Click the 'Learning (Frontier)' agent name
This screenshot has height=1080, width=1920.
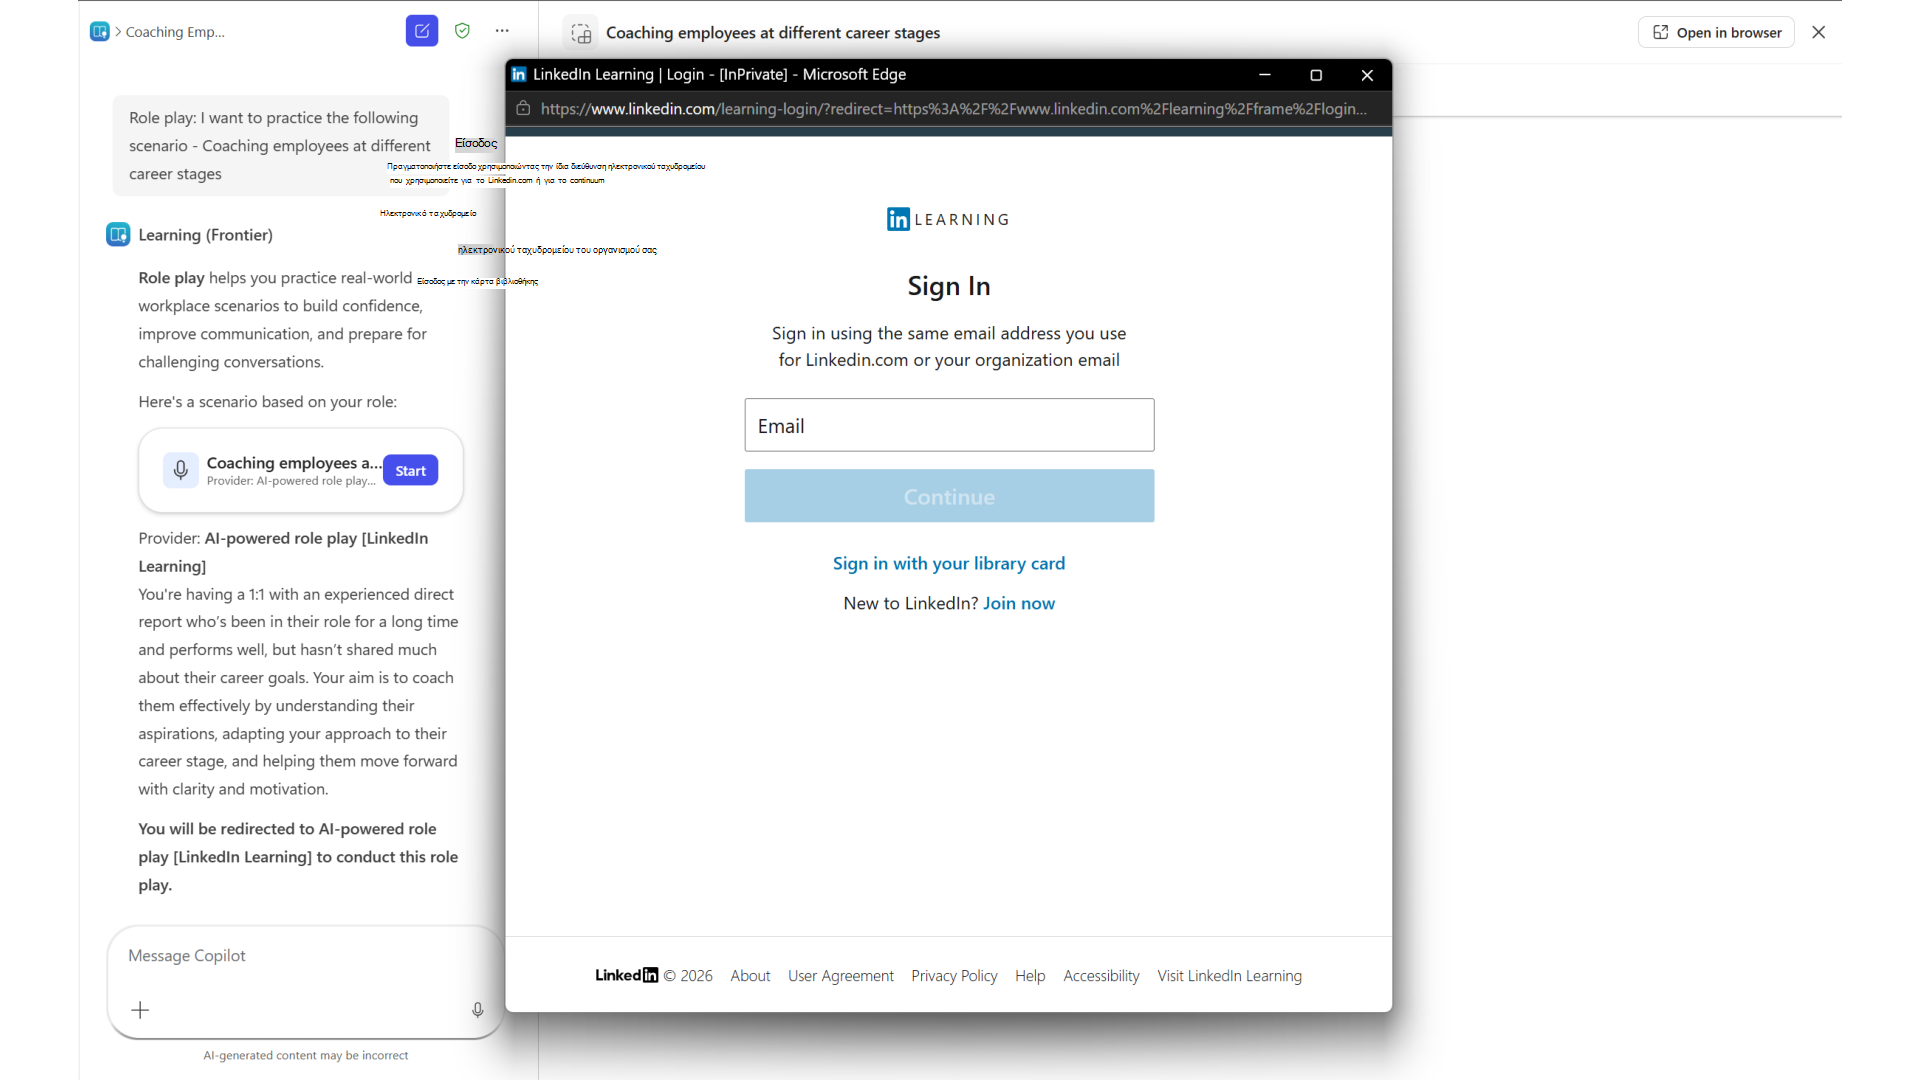coord(205,235)
